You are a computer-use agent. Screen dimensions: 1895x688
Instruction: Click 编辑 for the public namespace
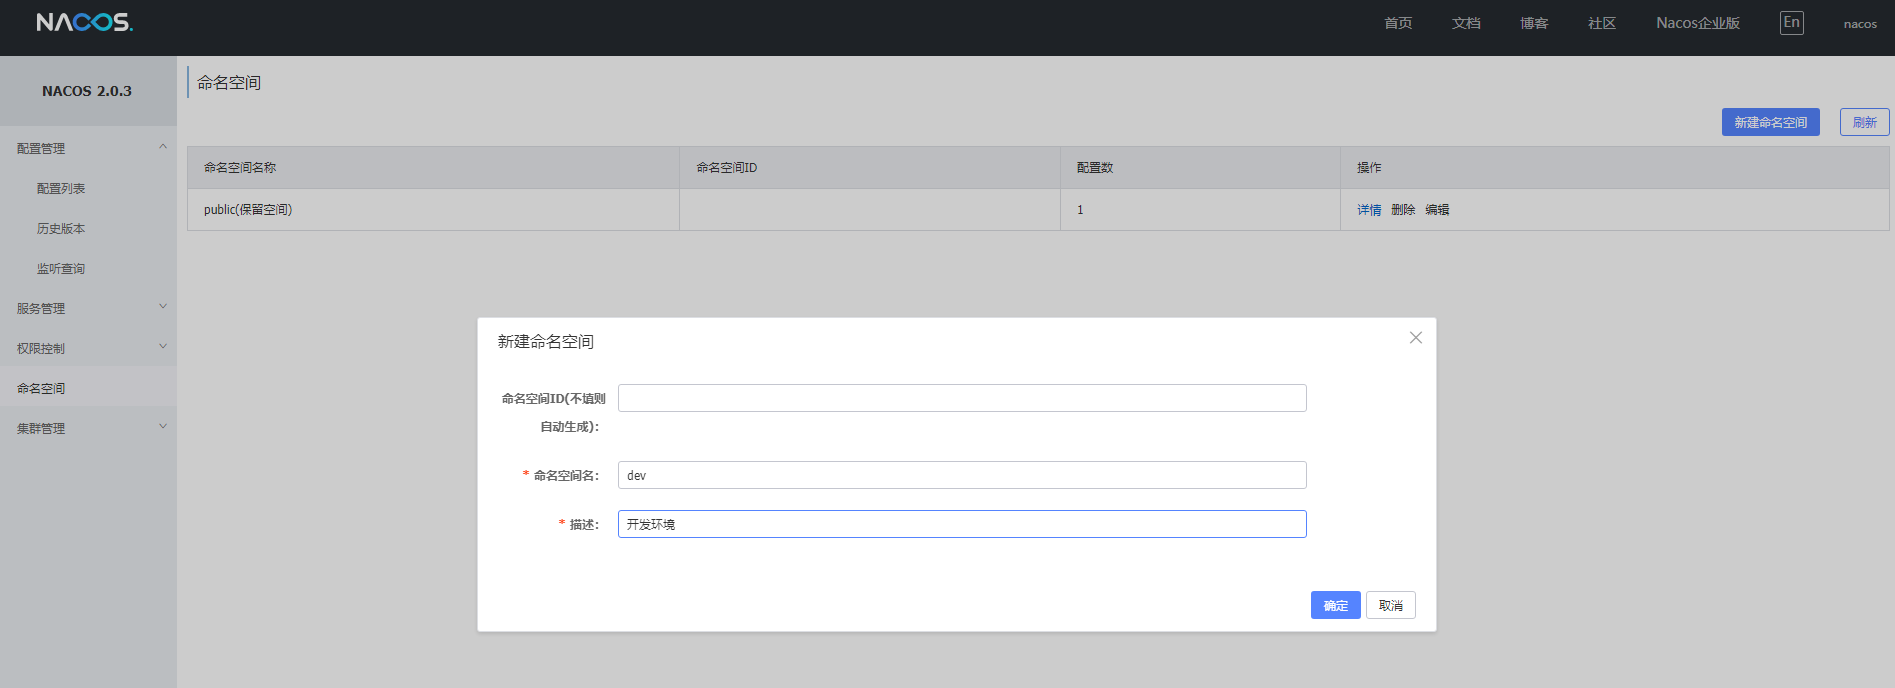point(1437,210)
